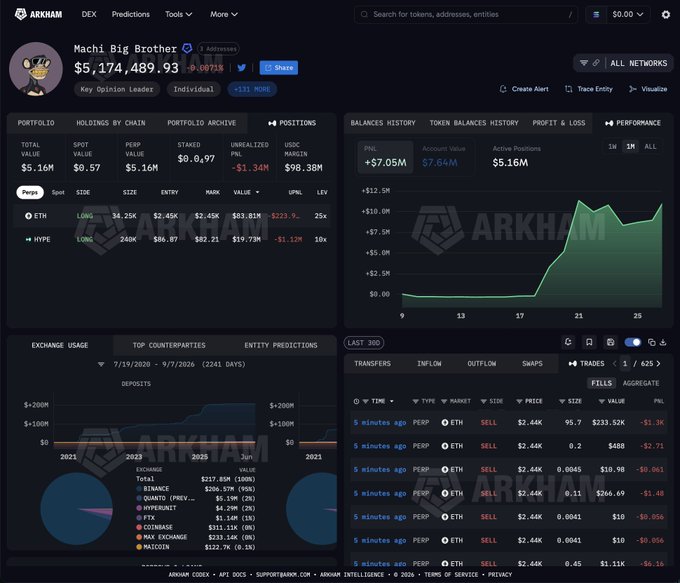Viewport: 680px width, 583px height.
Task: Click the clock icon in the Time column header
Action: click(x=356, y=401)
